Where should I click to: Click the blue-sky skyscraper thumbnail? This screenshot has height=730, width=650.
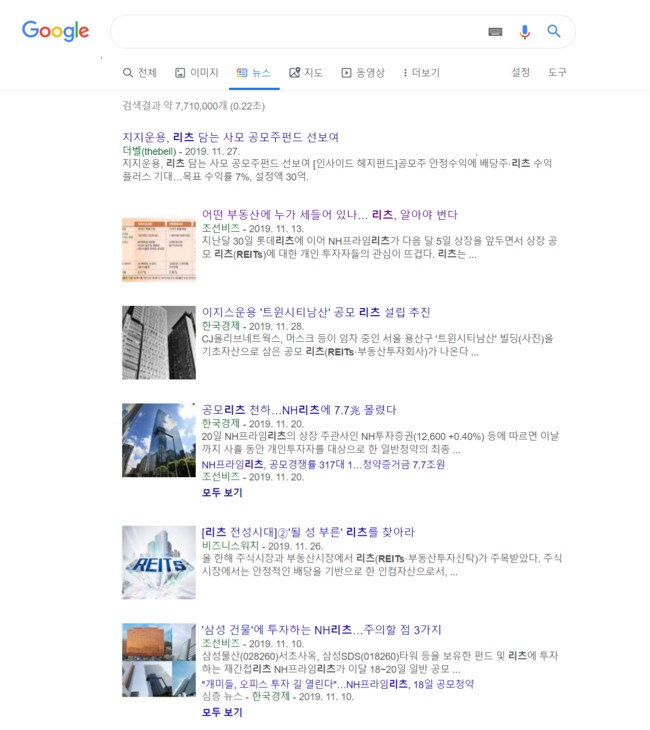pyautogui.click(x=159, y=440)
